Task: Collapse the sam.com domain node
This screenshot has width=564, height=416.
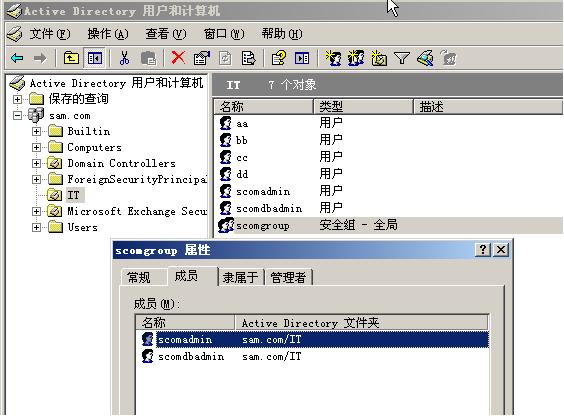Action: pyautogui.click(x=17, y=115)
